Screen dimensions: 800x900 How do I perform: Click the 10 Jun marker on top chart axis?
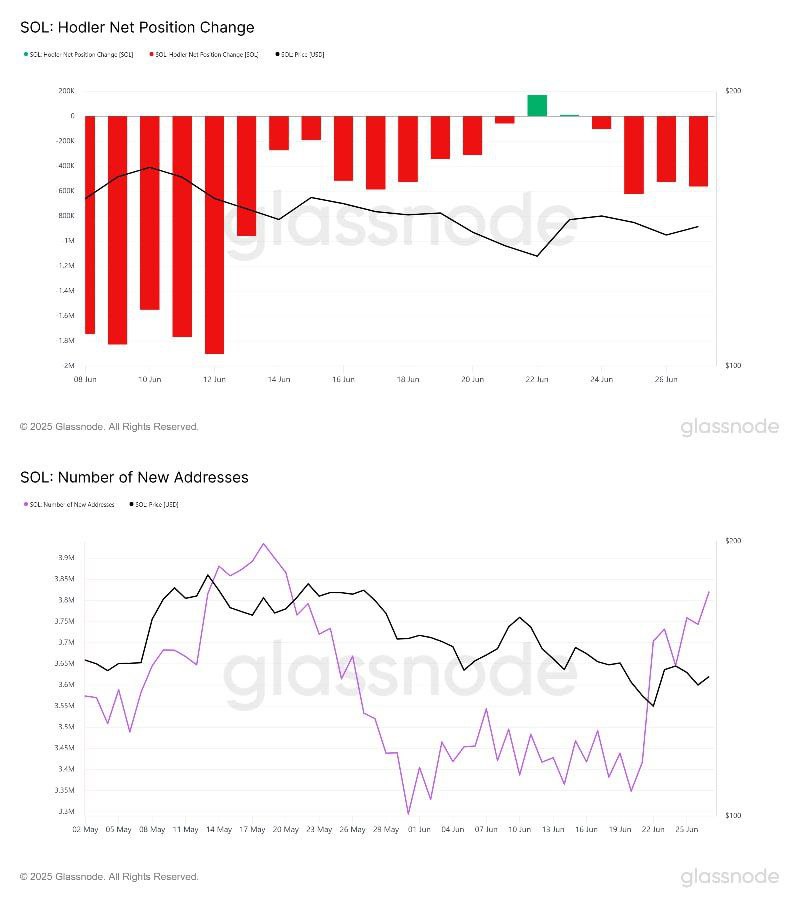click(150, 379)
